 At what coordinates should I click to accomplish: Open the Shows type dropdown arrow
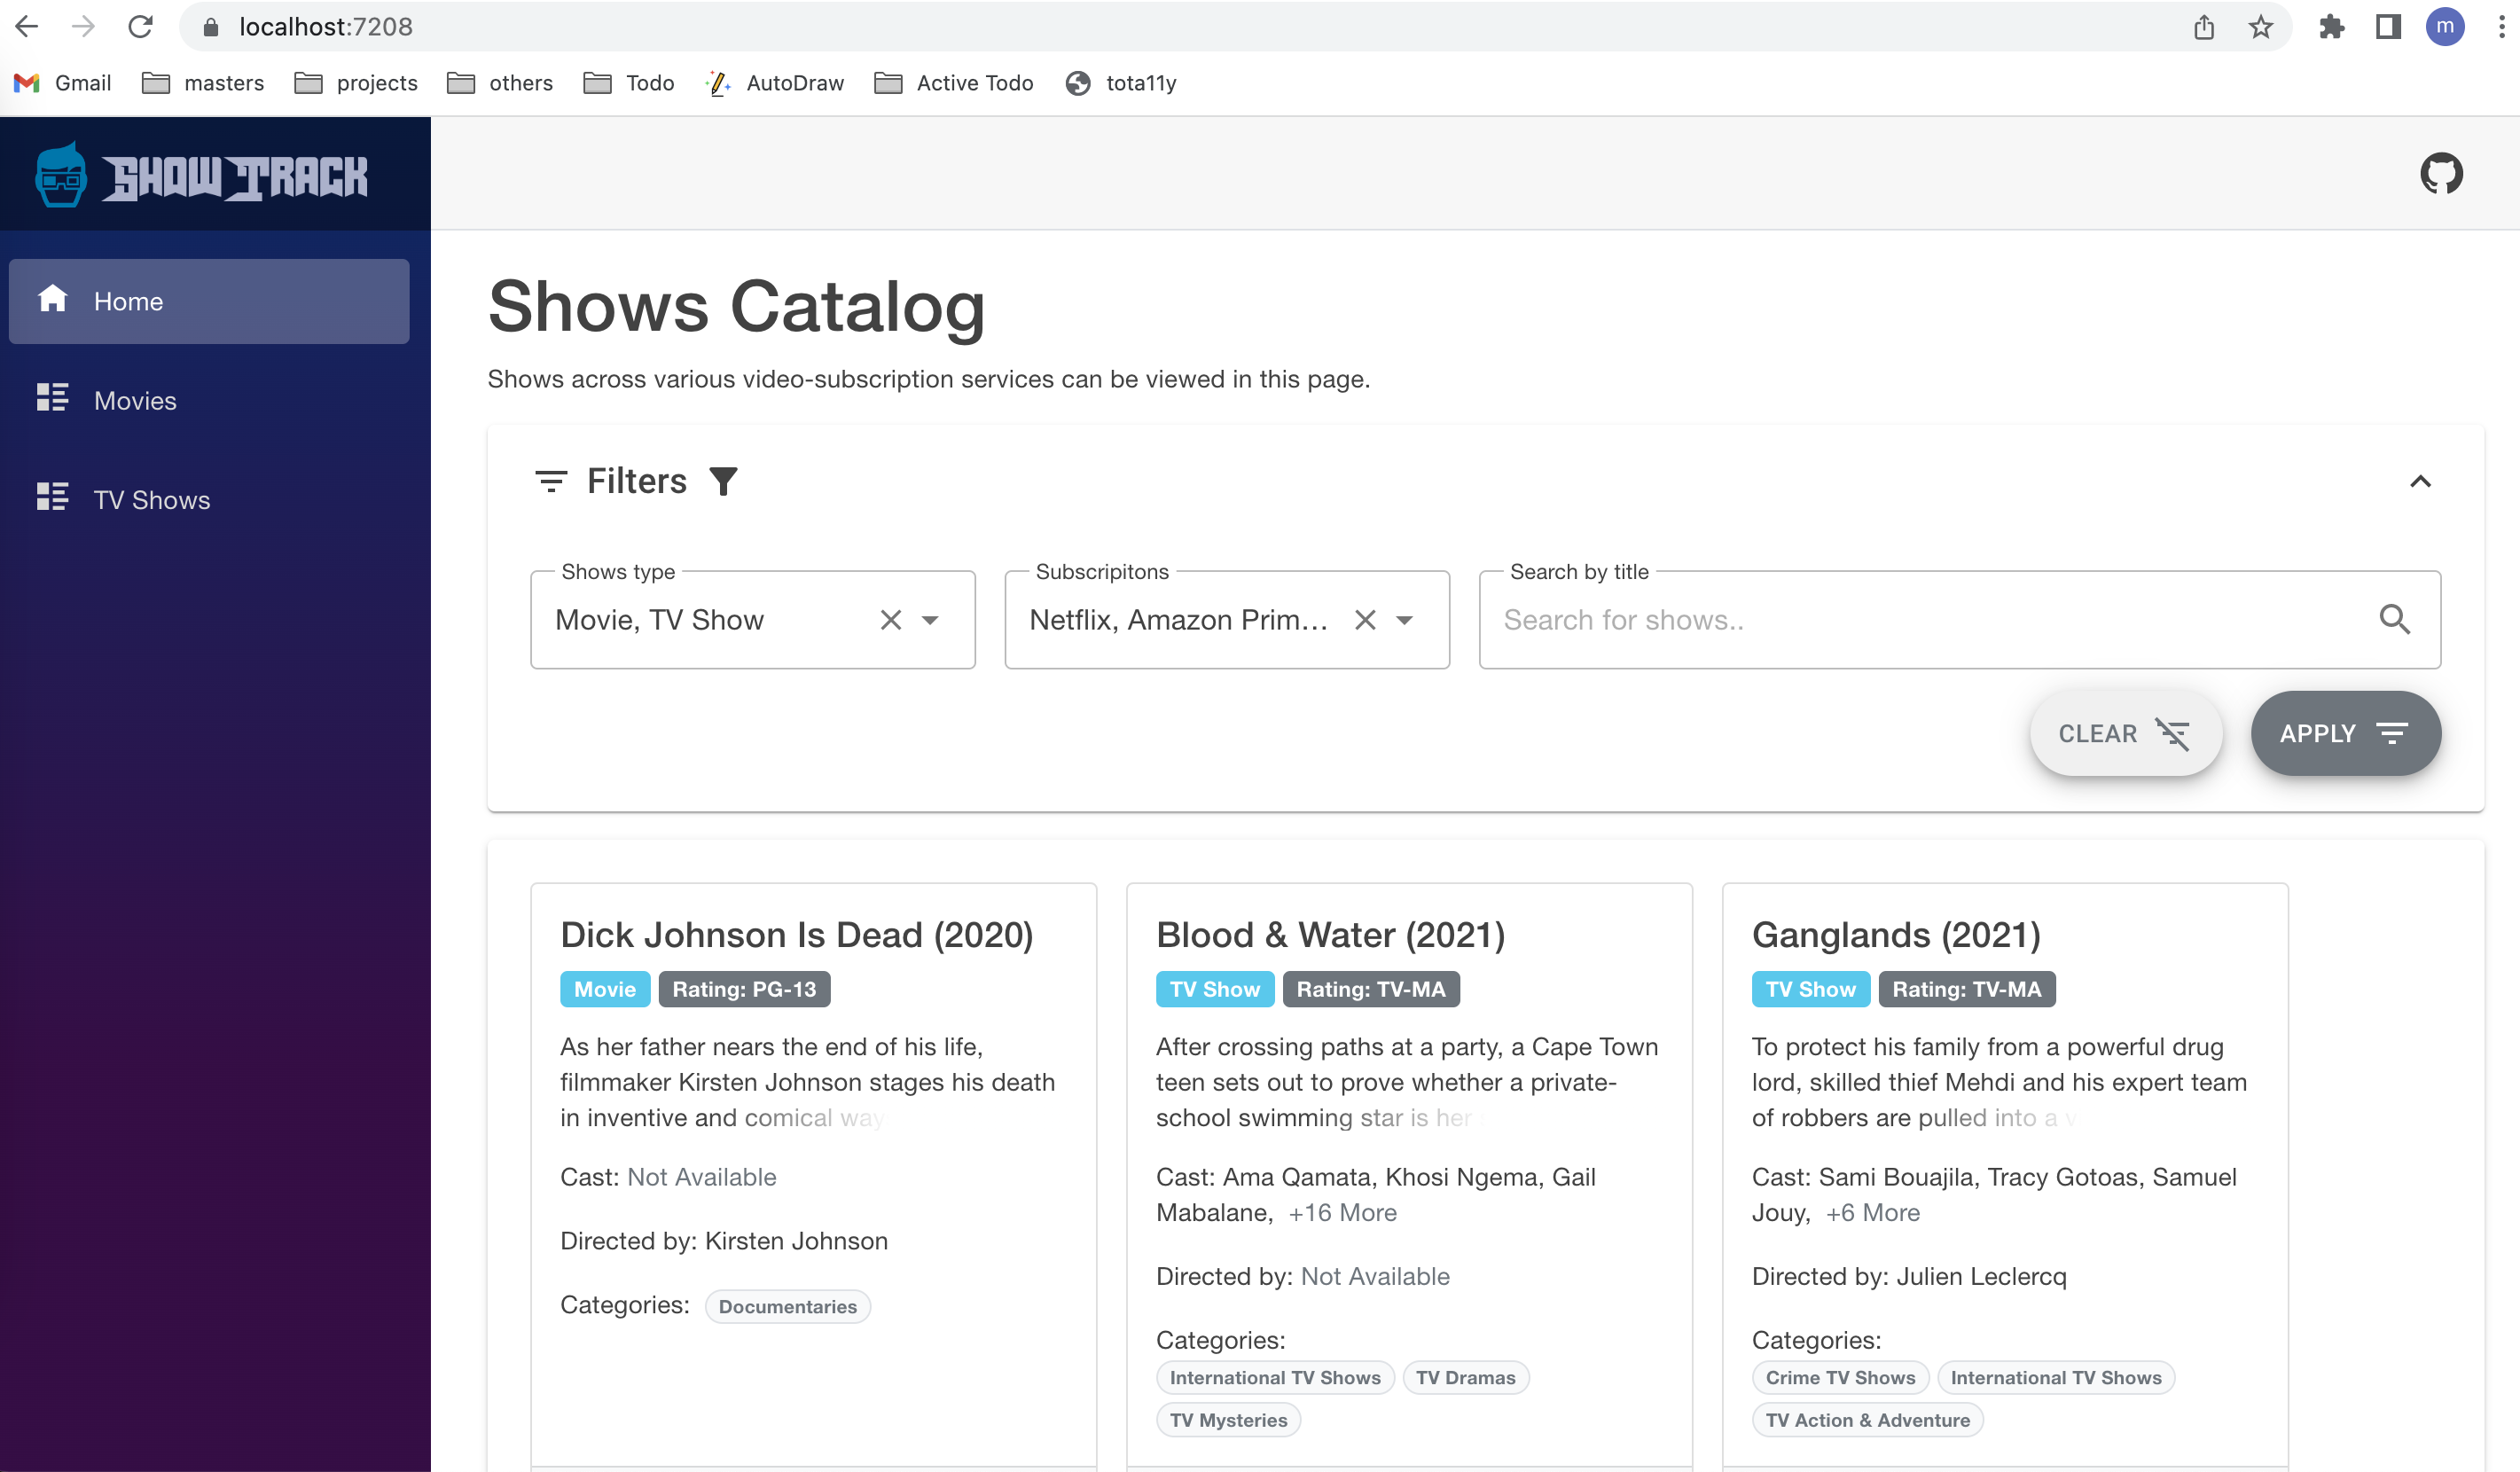930,620
